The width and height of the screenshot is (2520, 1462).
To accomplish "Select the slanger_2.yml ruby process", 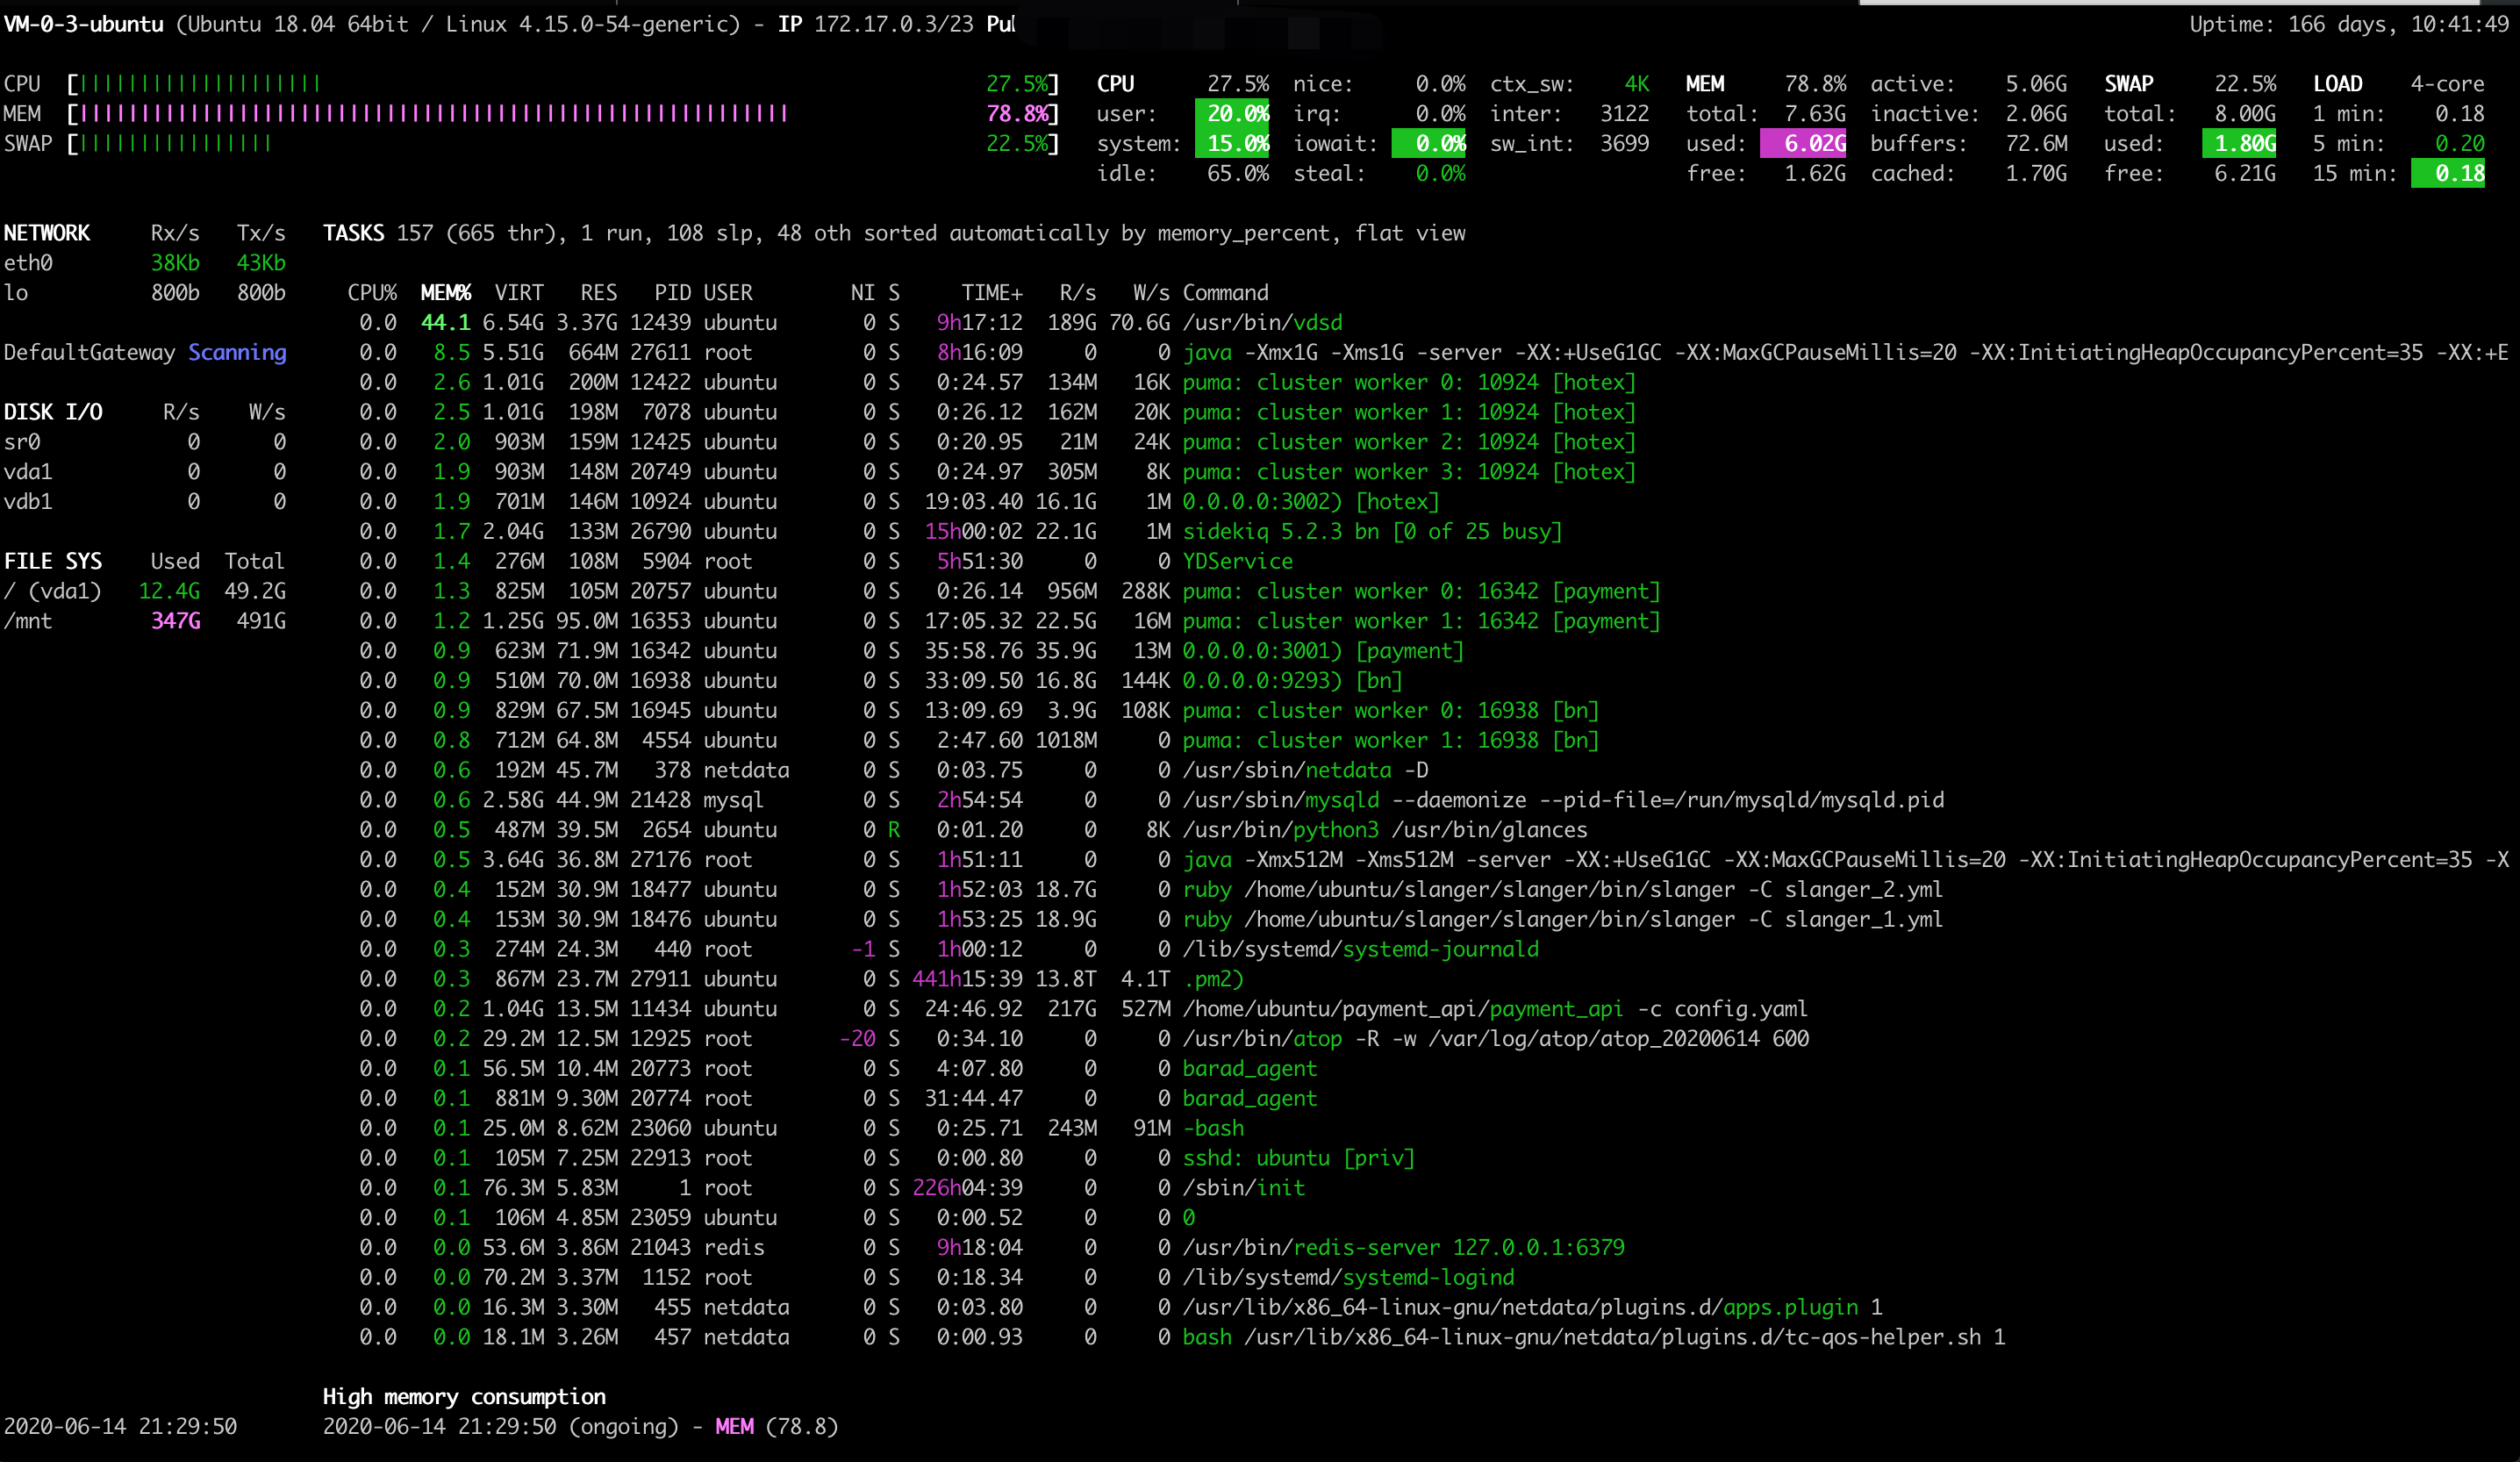I will coord(1151,890).
